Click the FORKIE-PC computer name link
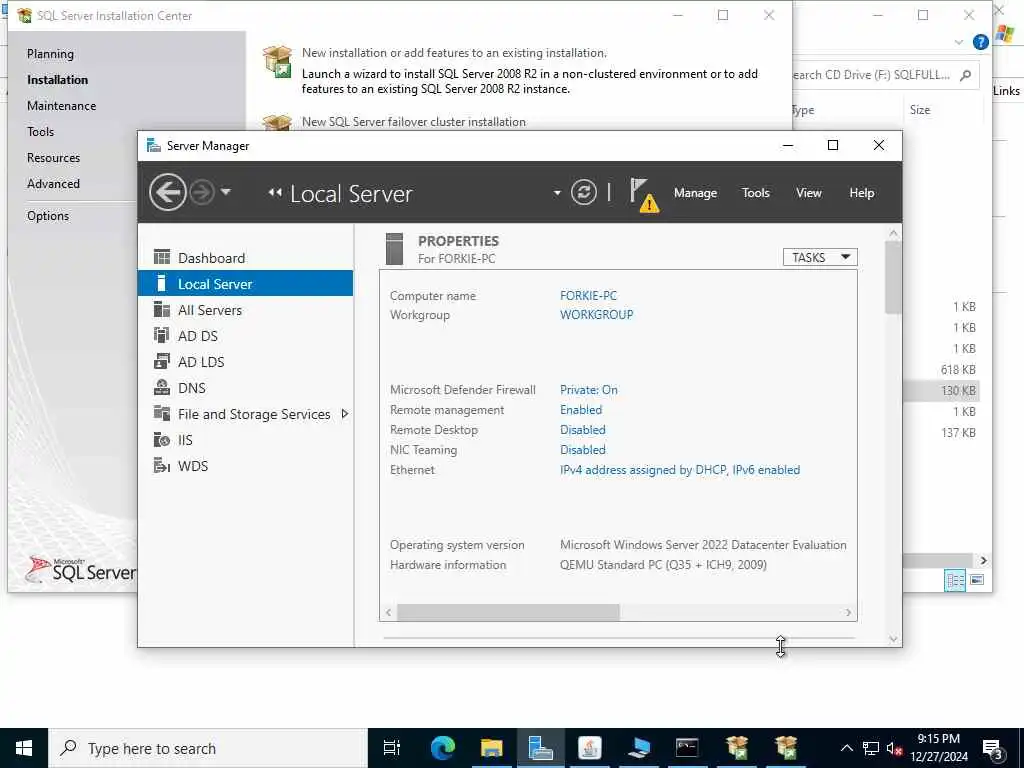1024x768 pixels. click(x=588, y=295)
